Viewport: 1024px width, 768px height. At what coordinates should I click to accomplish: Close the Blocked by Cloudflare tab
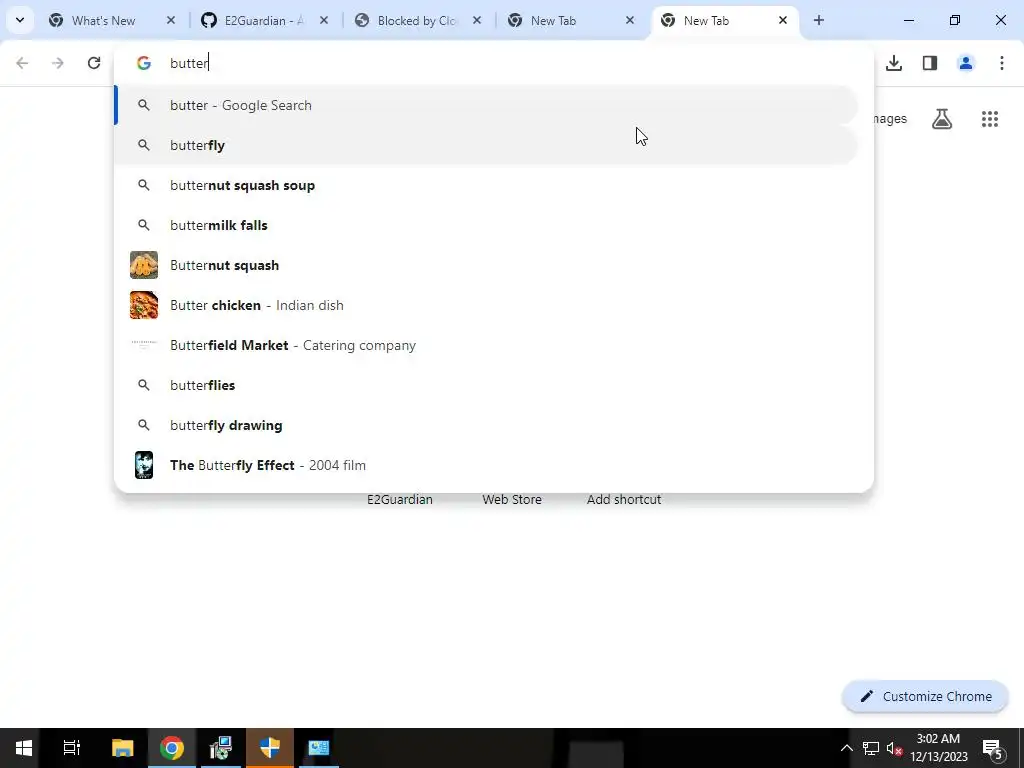pyautogui.click(x=477, y=20)
